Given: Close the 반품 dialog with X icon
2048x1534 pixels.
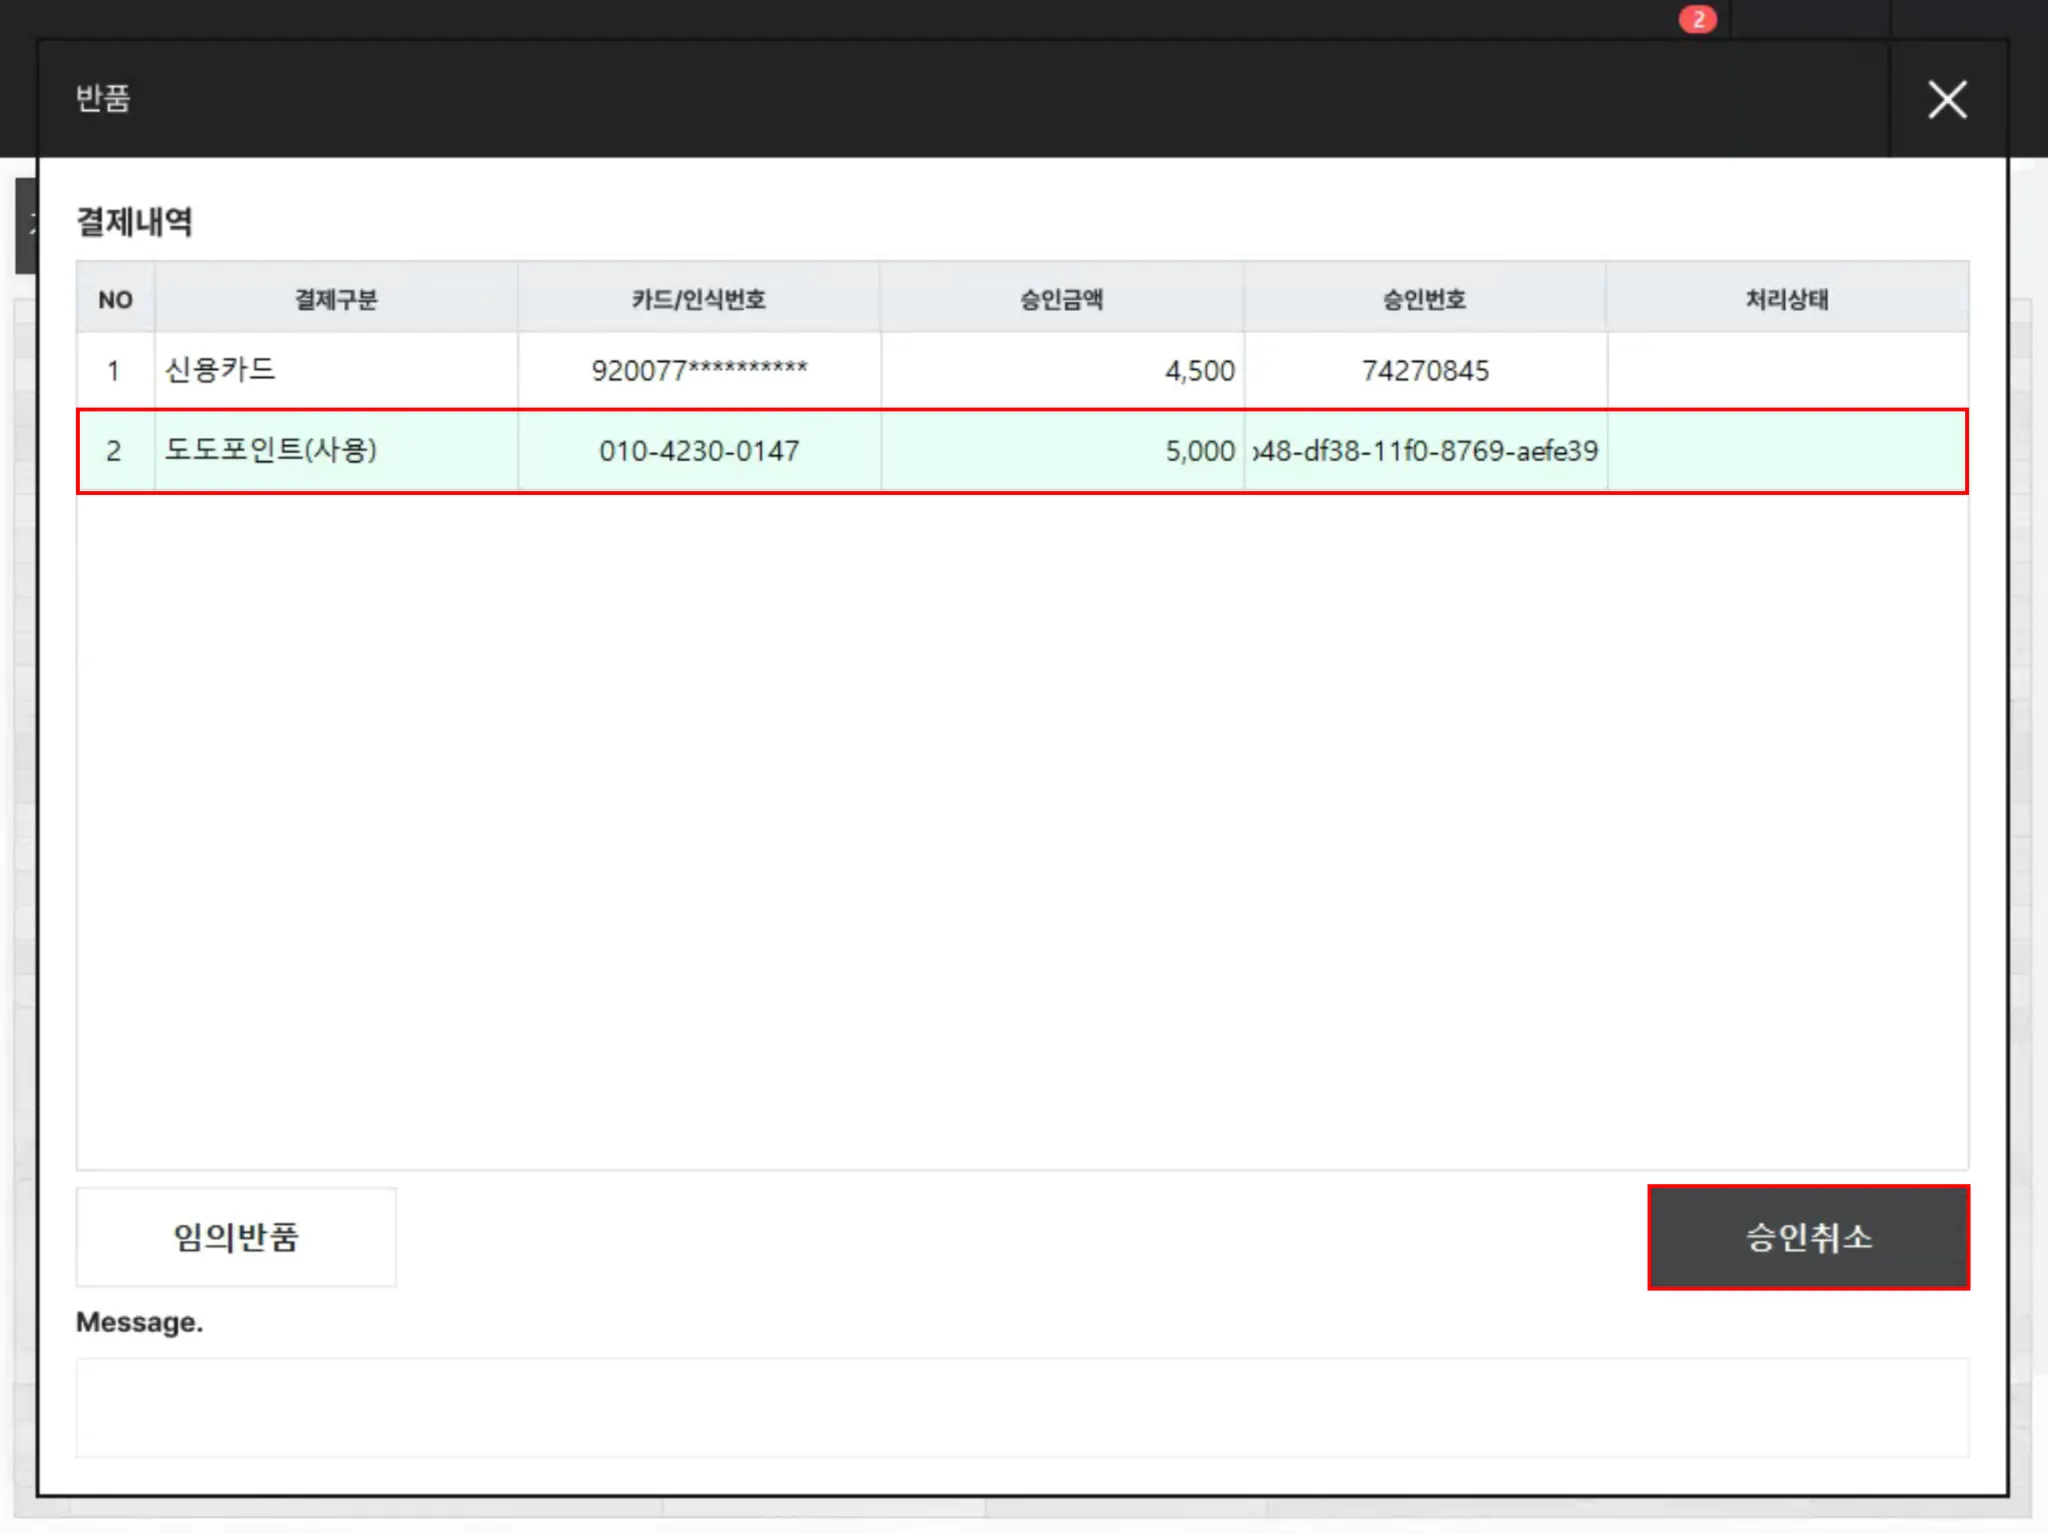Looking at the screenshot, I should [x=1946, y=99].
